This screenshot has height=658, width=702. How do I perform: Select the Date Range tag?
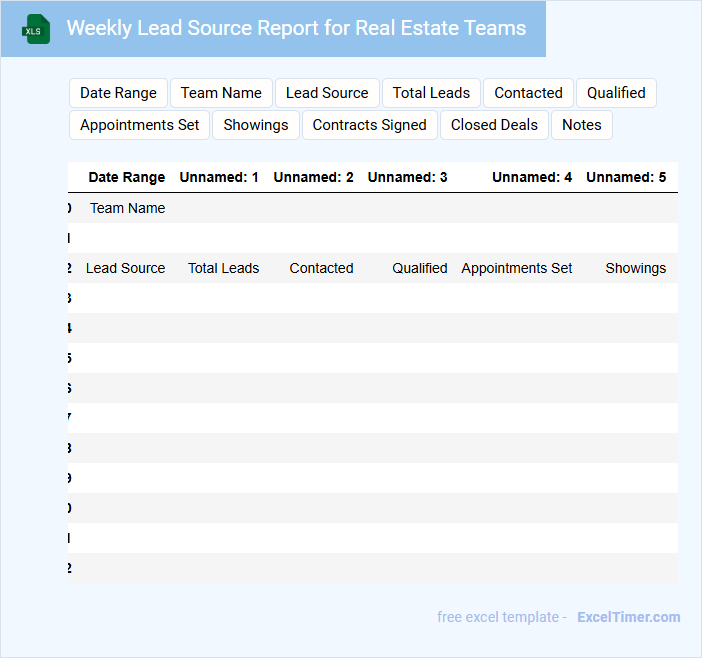pyautogui.click(x=118, y=93)
